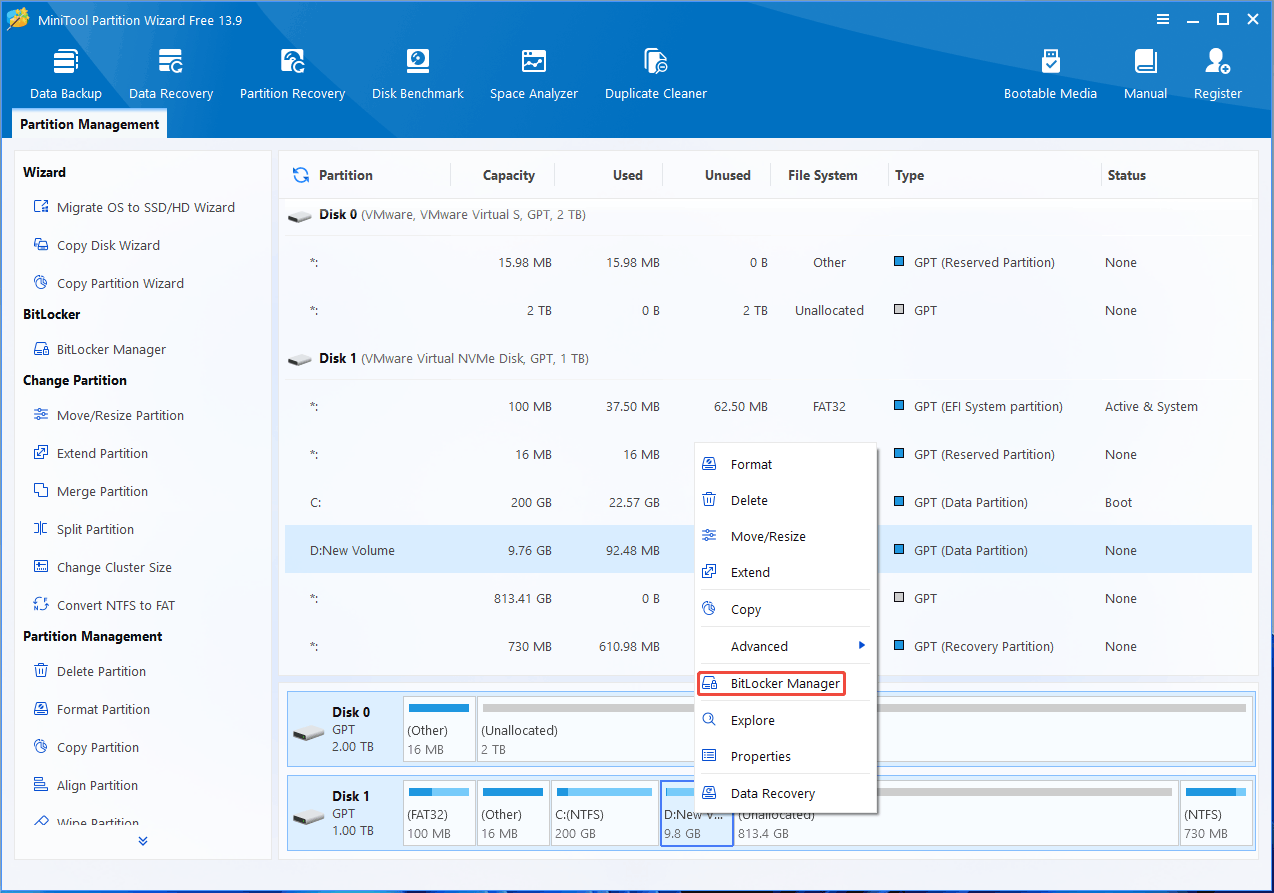Screen dimensions: 1274x893
Task: Select Merge Partition
Action: coord(90,491)
